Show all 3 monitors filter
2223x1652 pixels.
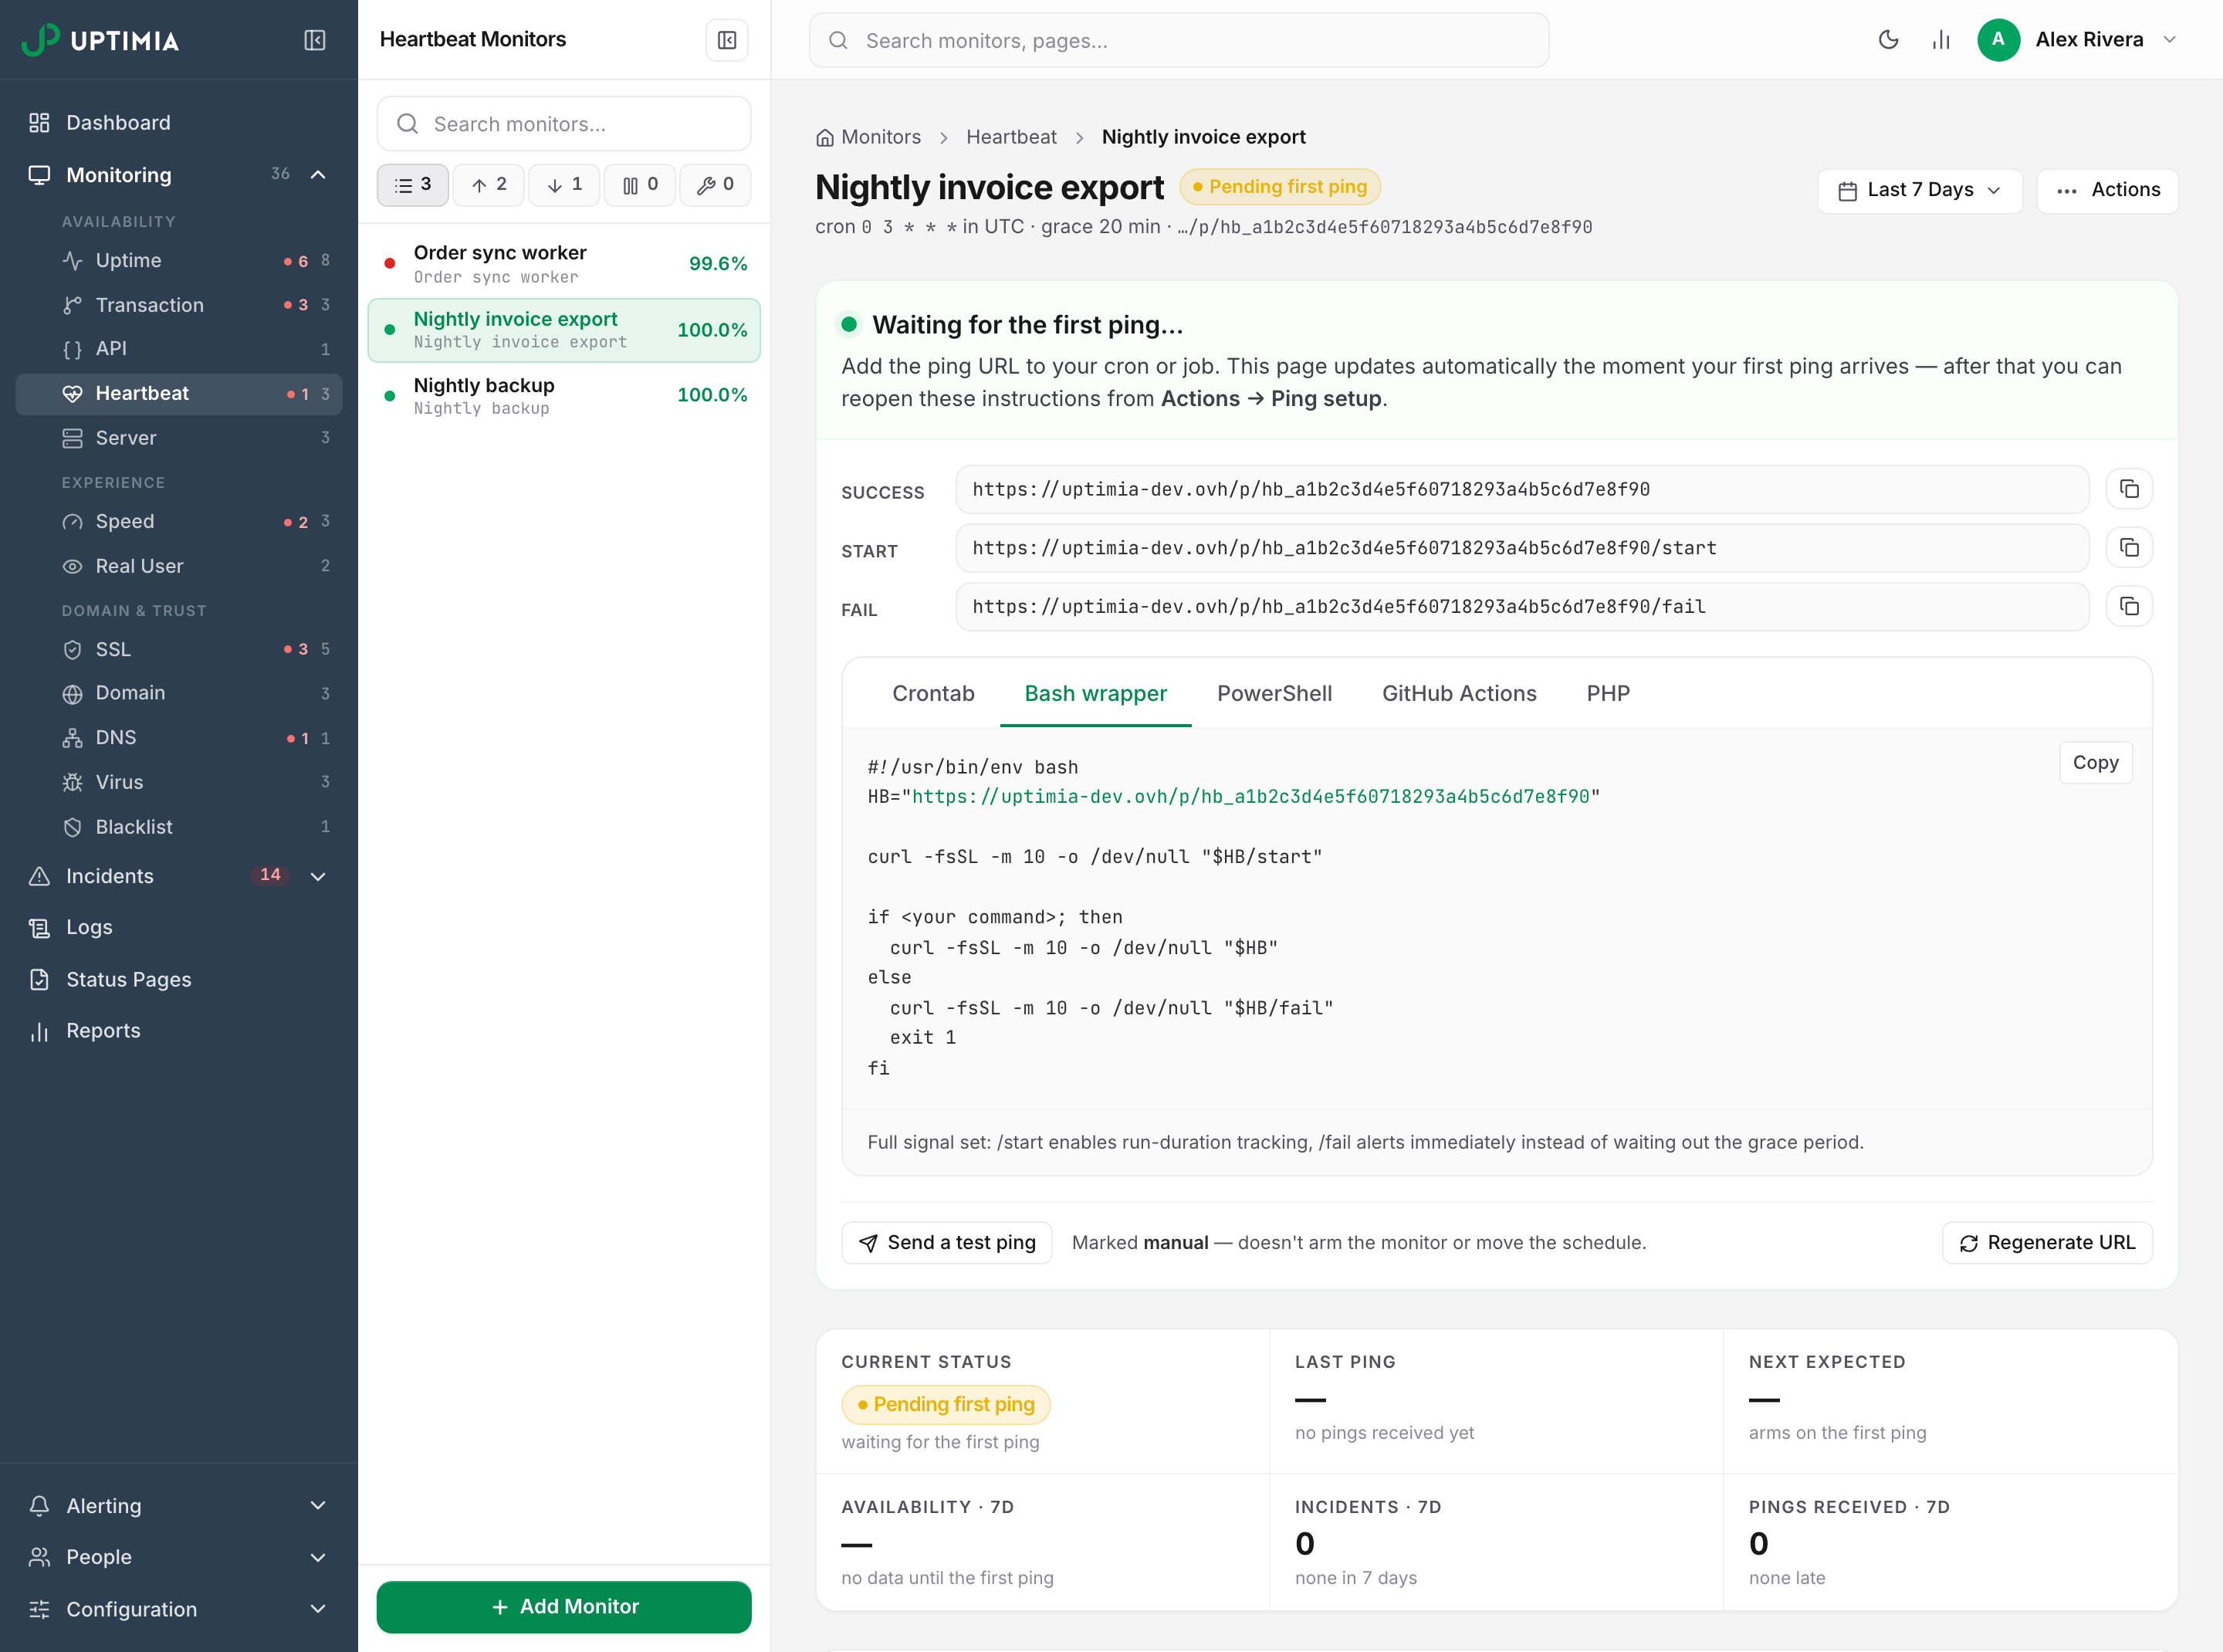coord(413,185)
